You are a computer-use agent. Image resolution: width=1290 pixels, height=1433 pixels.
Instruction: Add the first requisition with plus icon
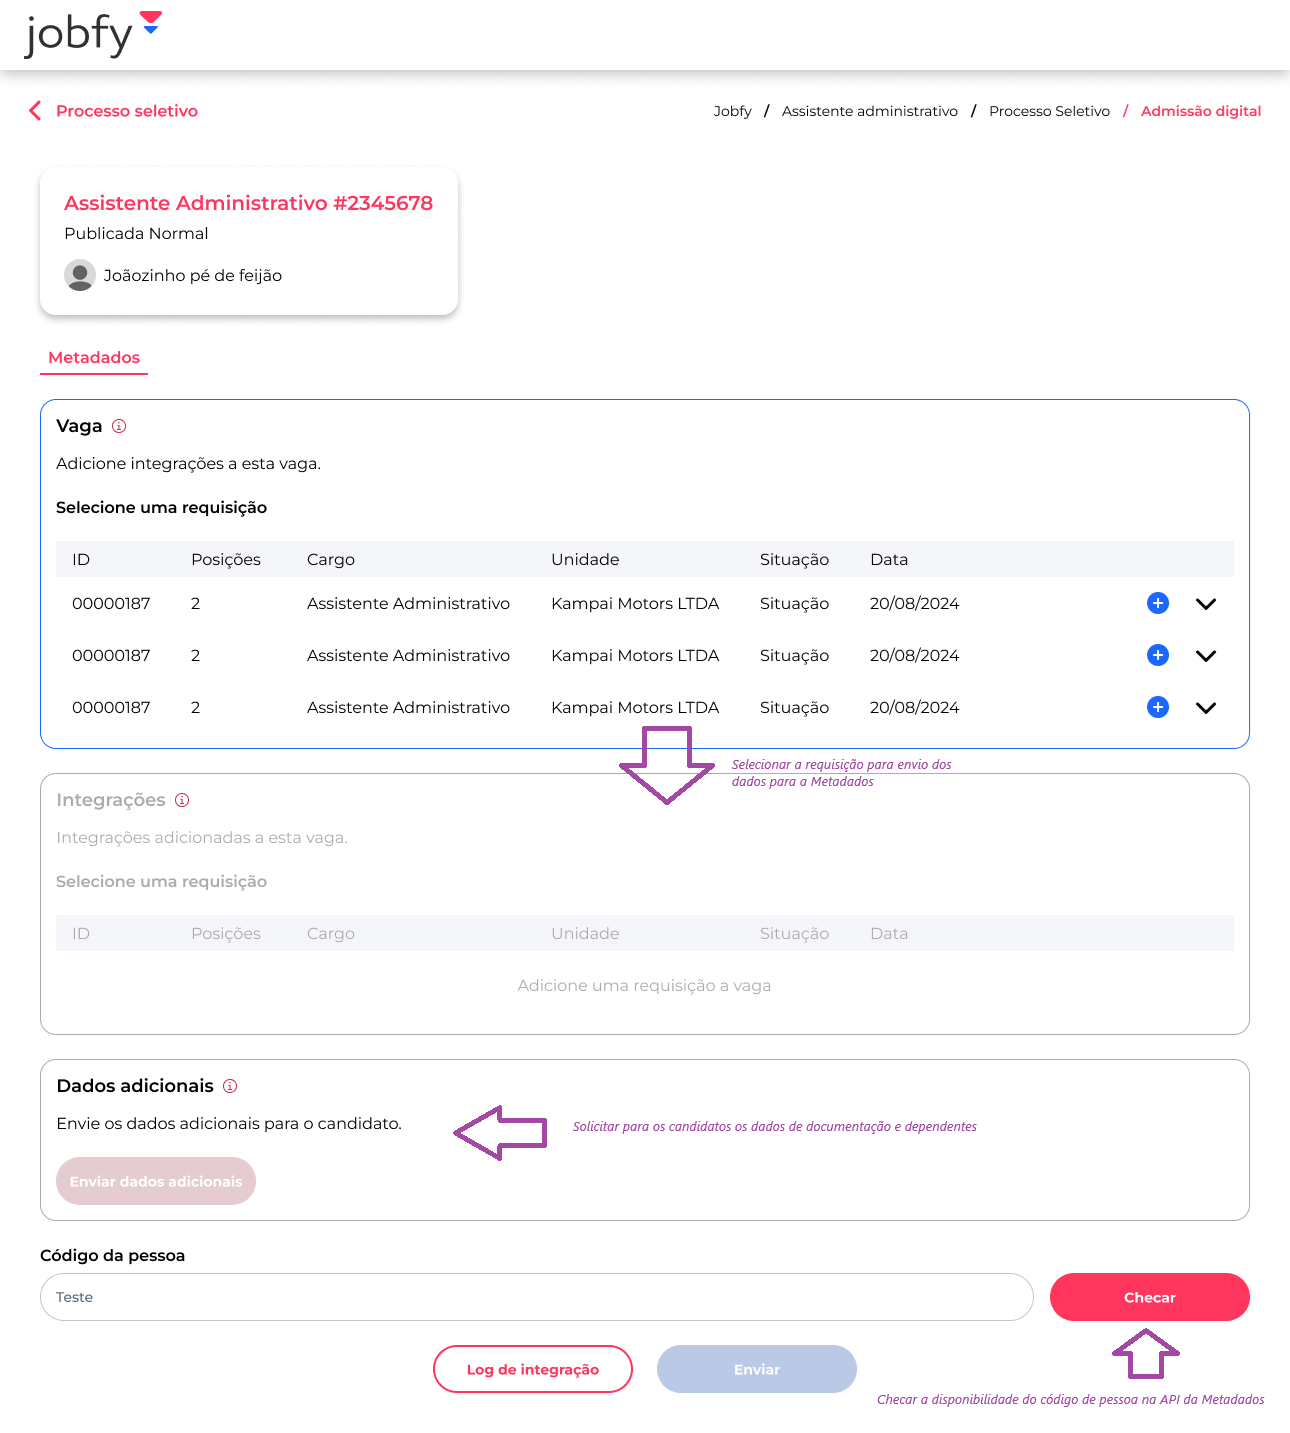(1157, 603)
